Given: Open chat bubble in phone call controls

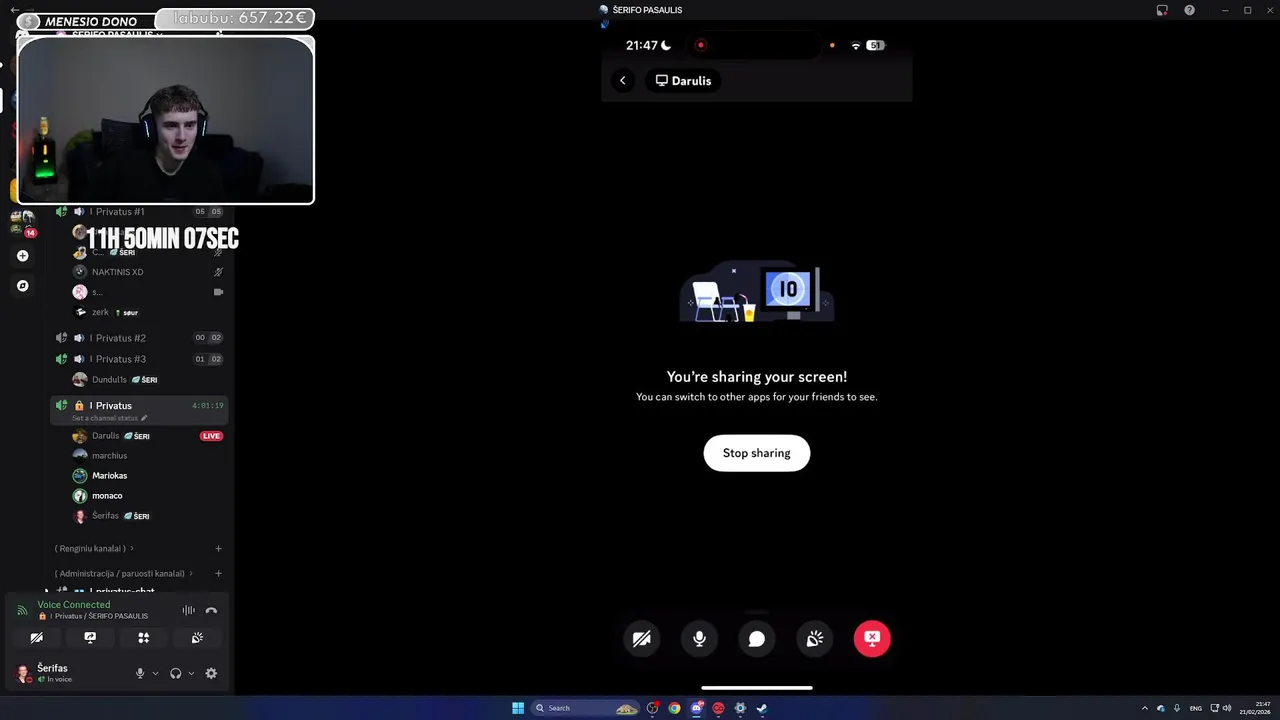Looking at the screenshot, I should [x=757, y=638].
